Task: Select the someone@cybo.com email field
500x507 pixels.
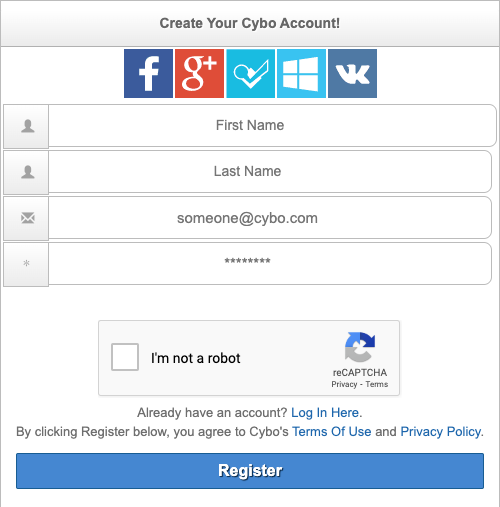Action: 270,217
